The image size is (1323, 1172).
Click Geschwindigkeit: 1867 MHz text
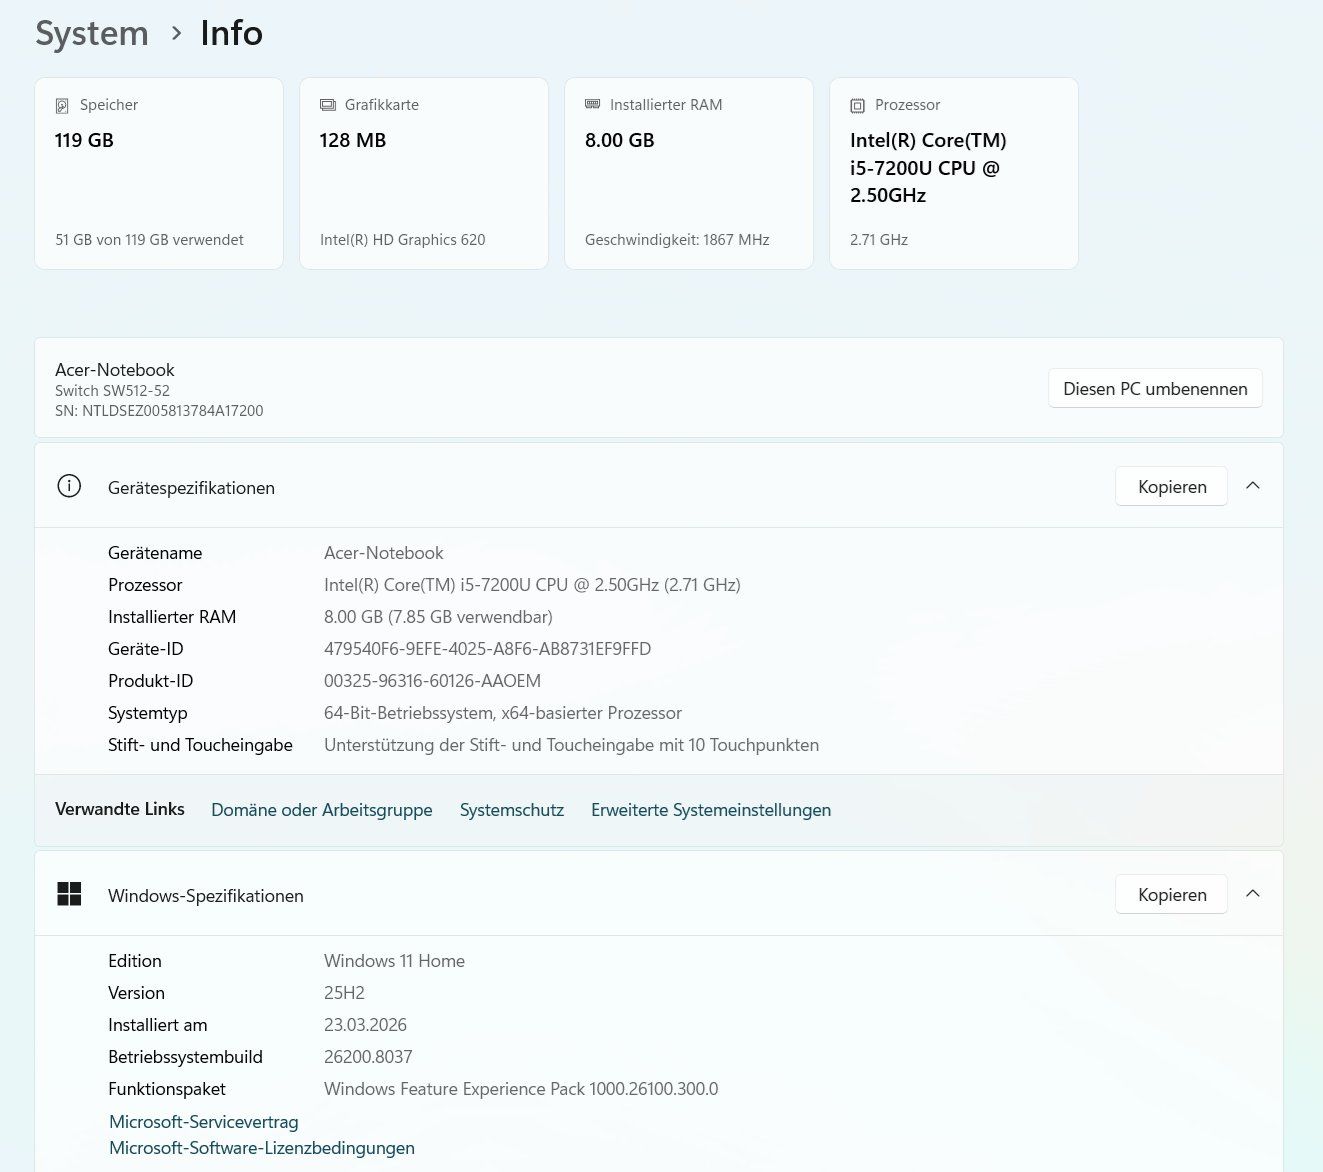(677, 240)
